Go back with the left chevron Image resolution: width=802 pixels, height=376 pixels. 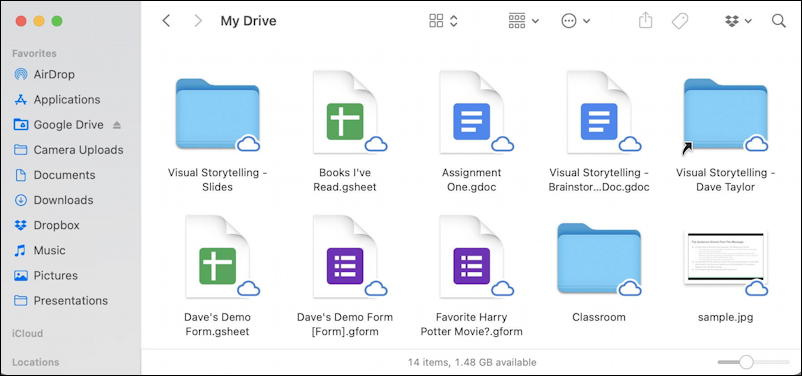coord(166,21)
